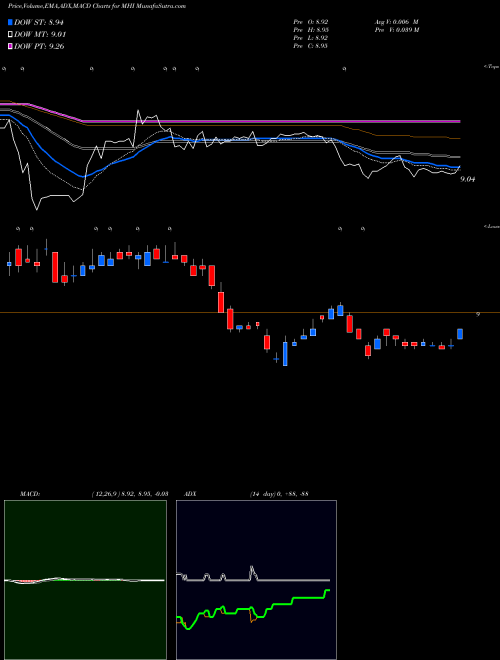Click the 'Avg V: 0.006 M' value
The image size is (500, 660).
pos(396,22)
